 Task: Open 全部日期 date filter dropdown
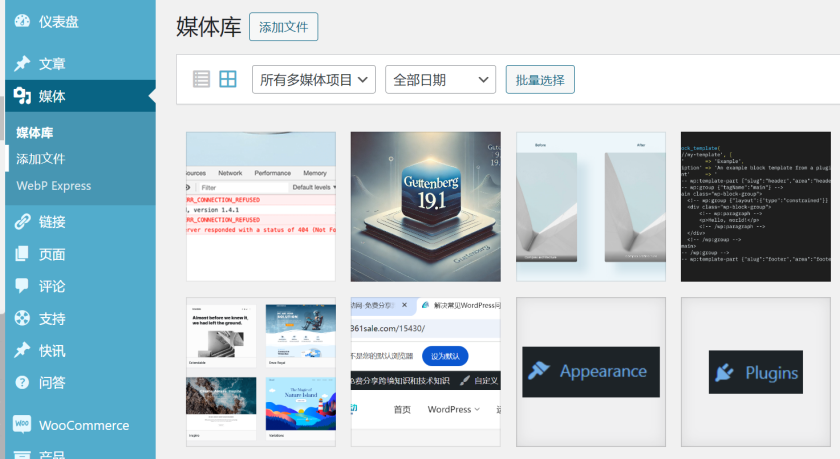(x=440, y=80)
